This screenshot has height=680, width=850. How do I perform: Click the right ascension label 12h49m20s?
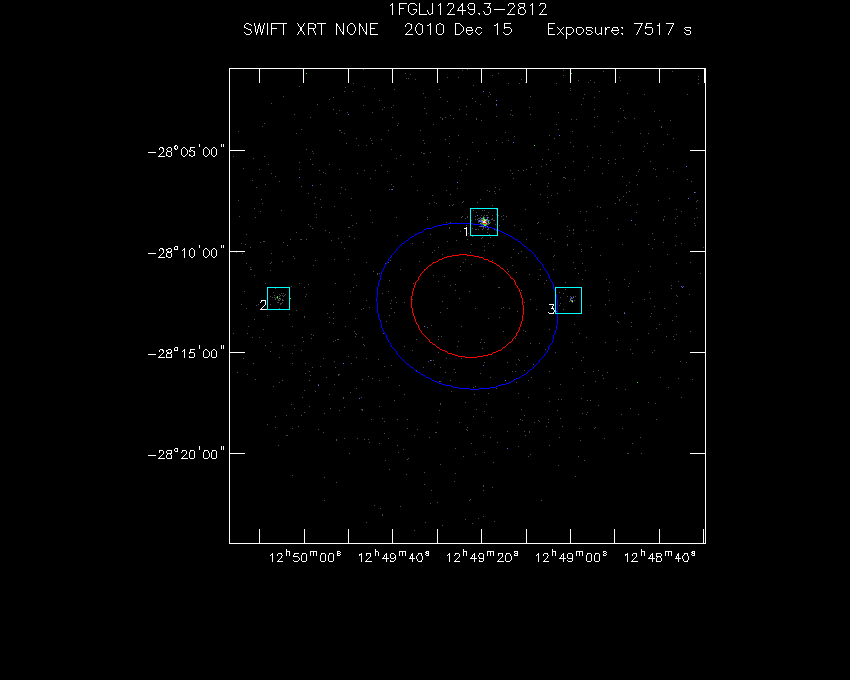[482, 557]
